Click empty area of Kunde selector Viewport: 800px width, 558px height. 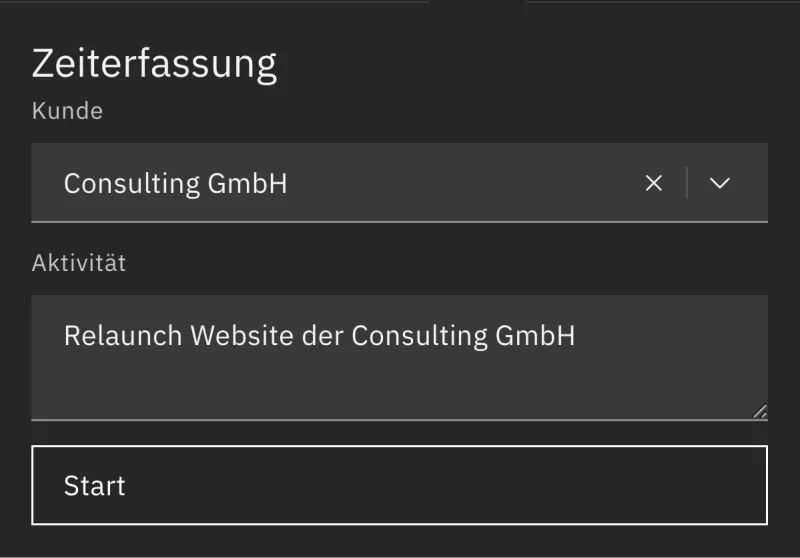point(460,183)
